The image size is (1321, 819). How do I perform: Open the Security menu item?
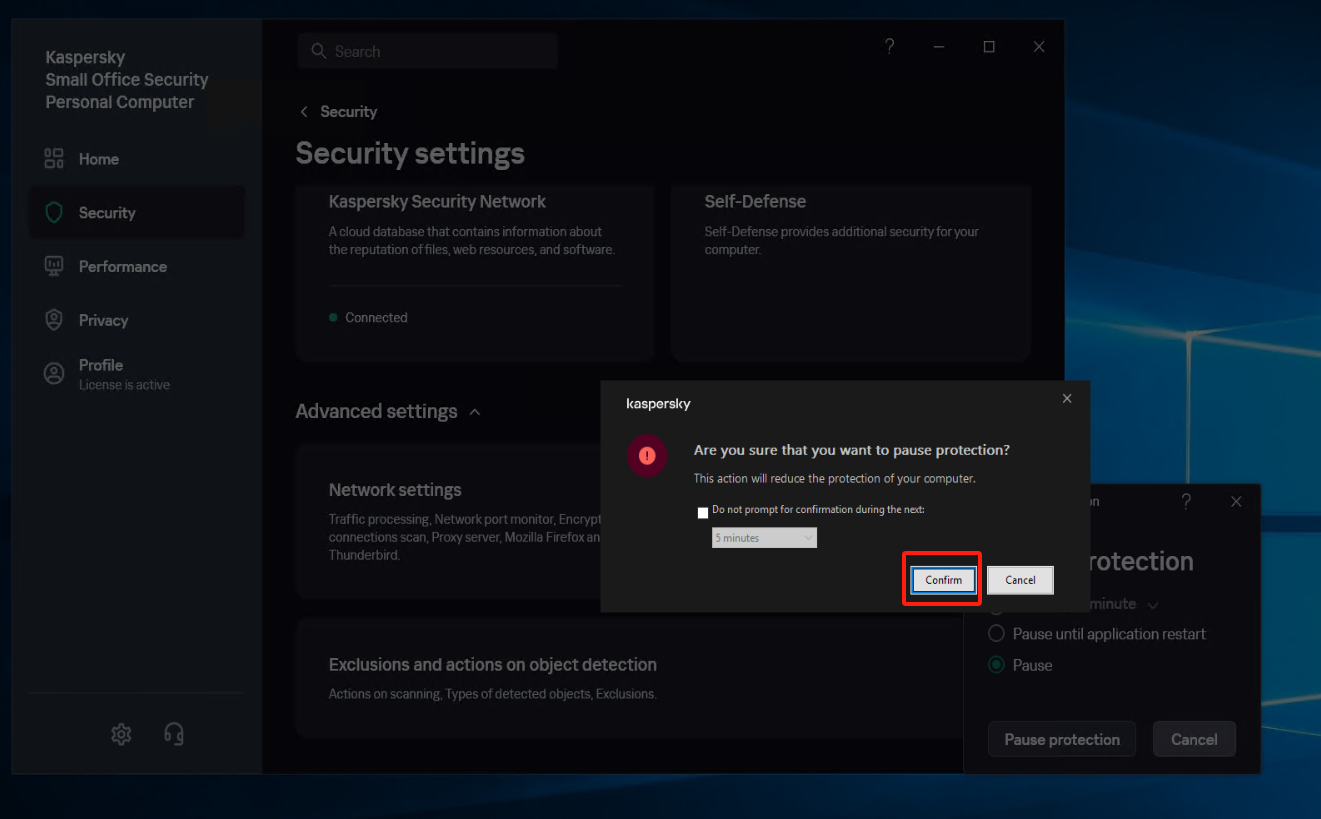click(136, 212)
